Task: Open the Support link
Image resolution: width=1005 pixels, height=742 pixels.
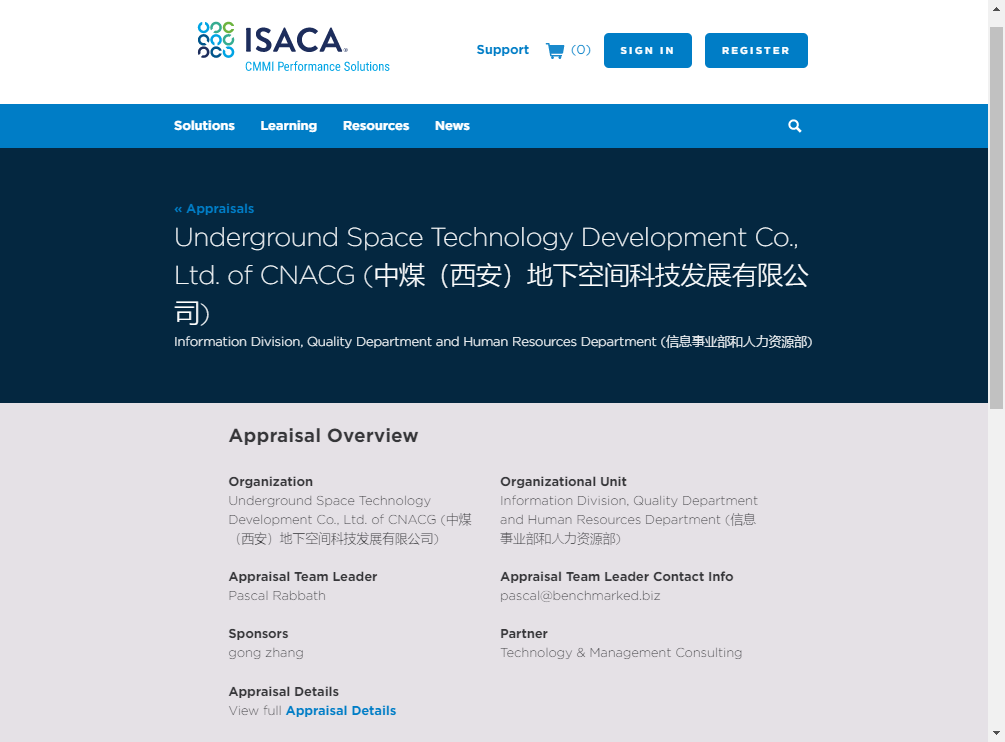Action: pos(502,50)
